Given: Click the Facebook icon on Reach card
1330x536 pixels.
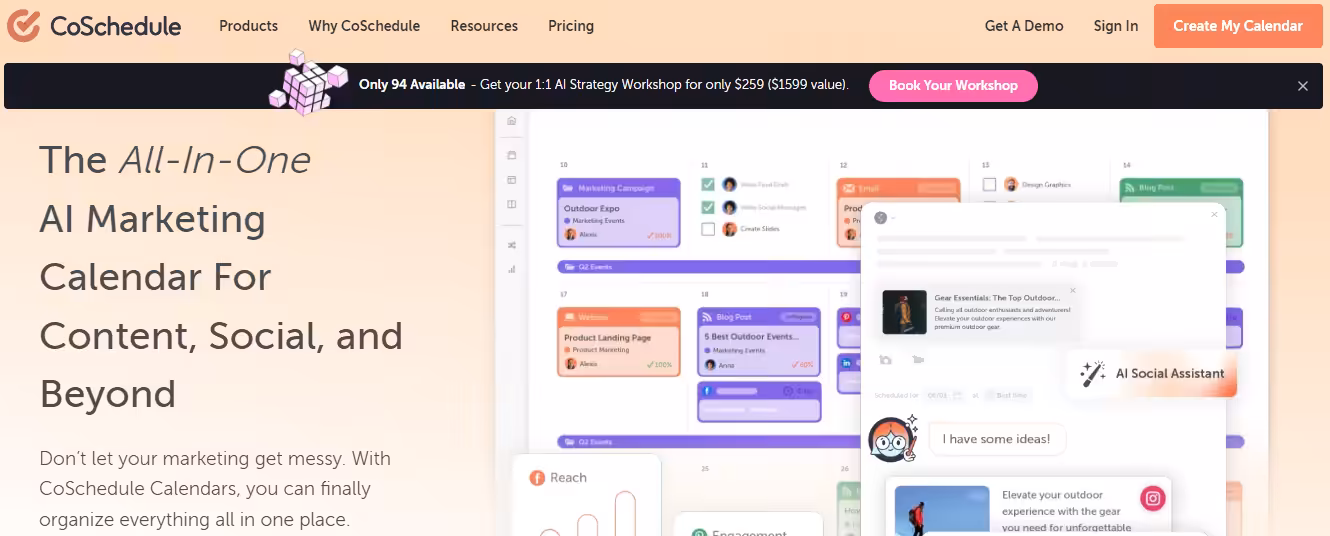Looking at the screenshot, I should [537, 478].
